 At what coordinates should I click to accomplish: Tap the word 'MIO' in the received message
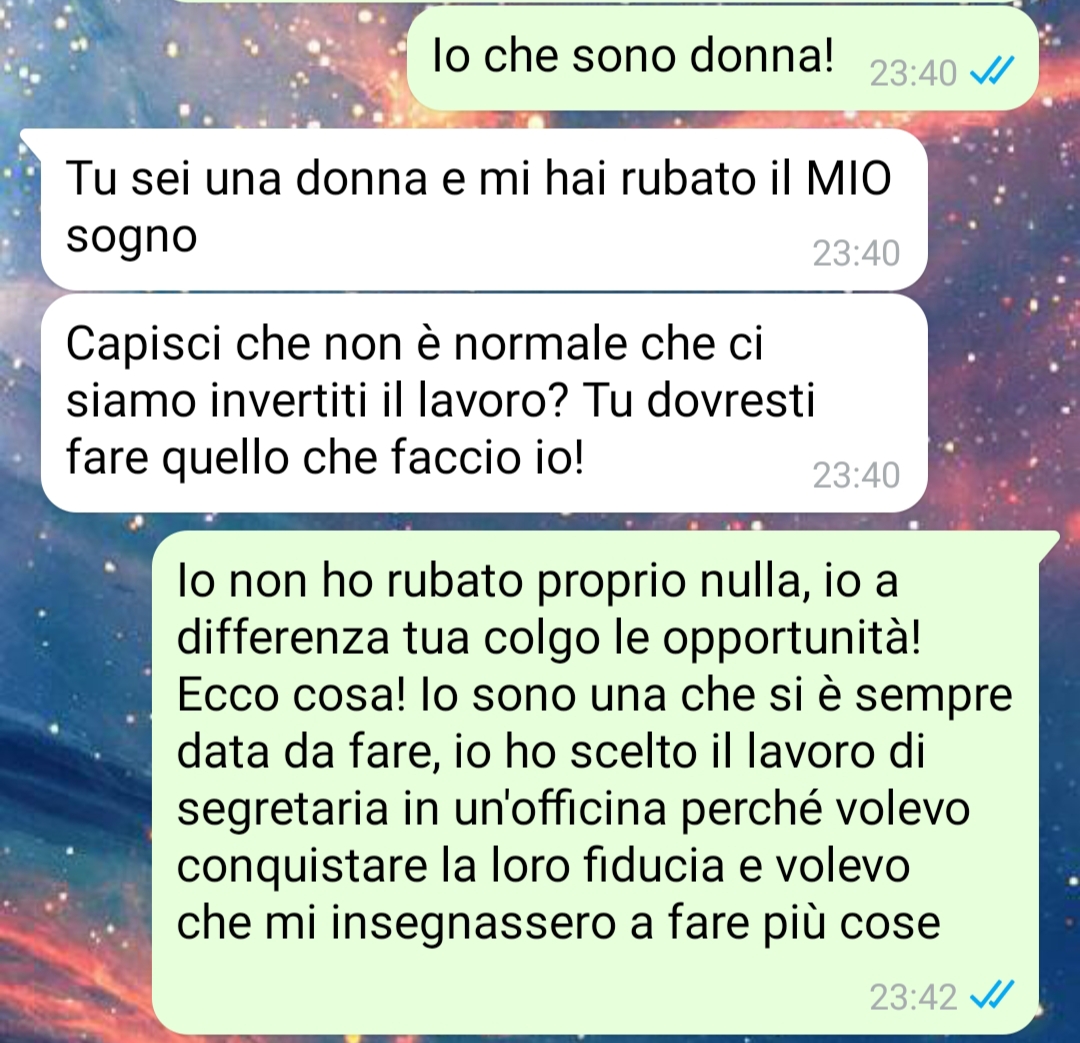coord(849,178)
